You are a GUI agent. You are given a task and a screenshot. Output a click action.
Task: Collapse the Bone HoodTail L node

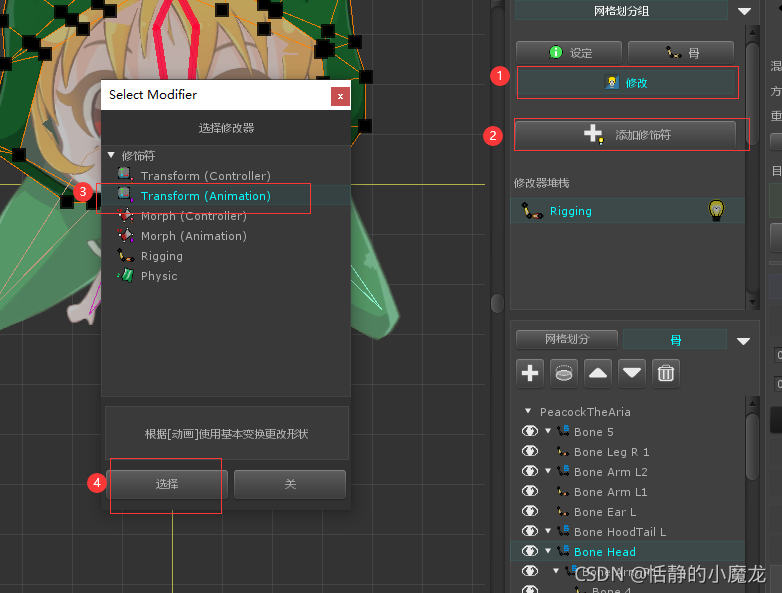pos(548,531)
